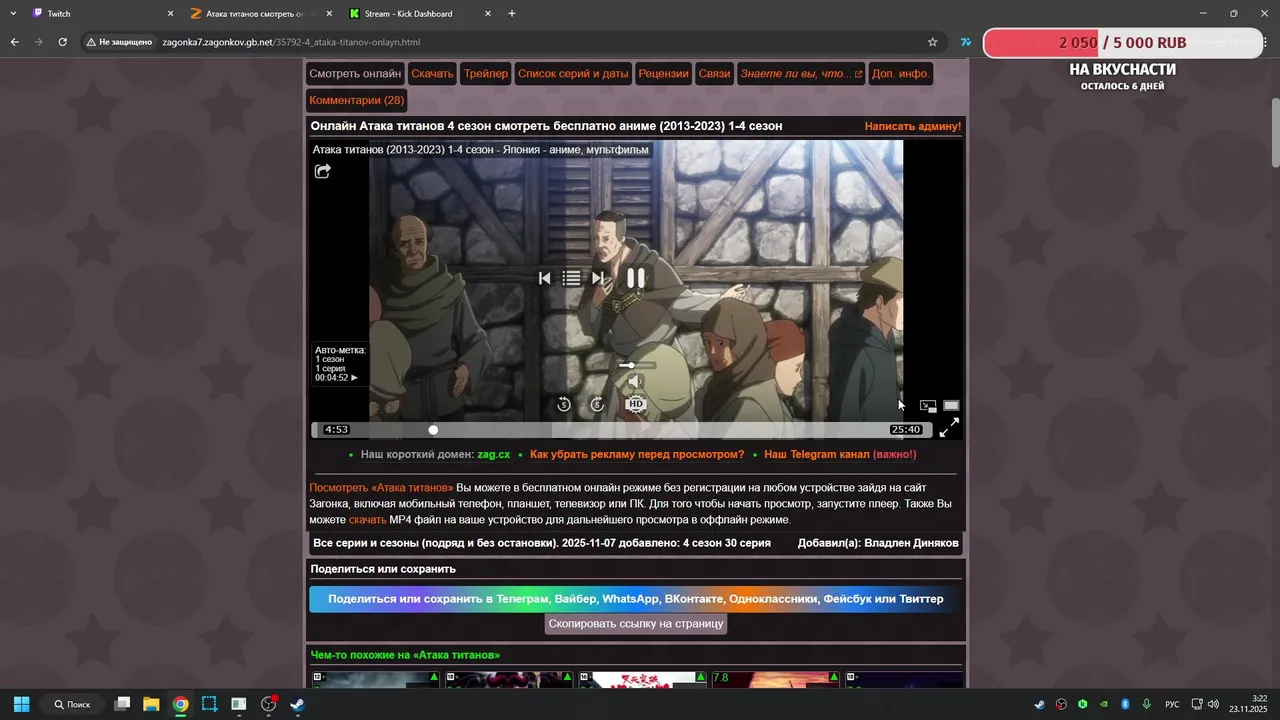Viewport: 1280px width, 720px height.
Task: Click the Написать админу! link
Action: coord(913,126)
